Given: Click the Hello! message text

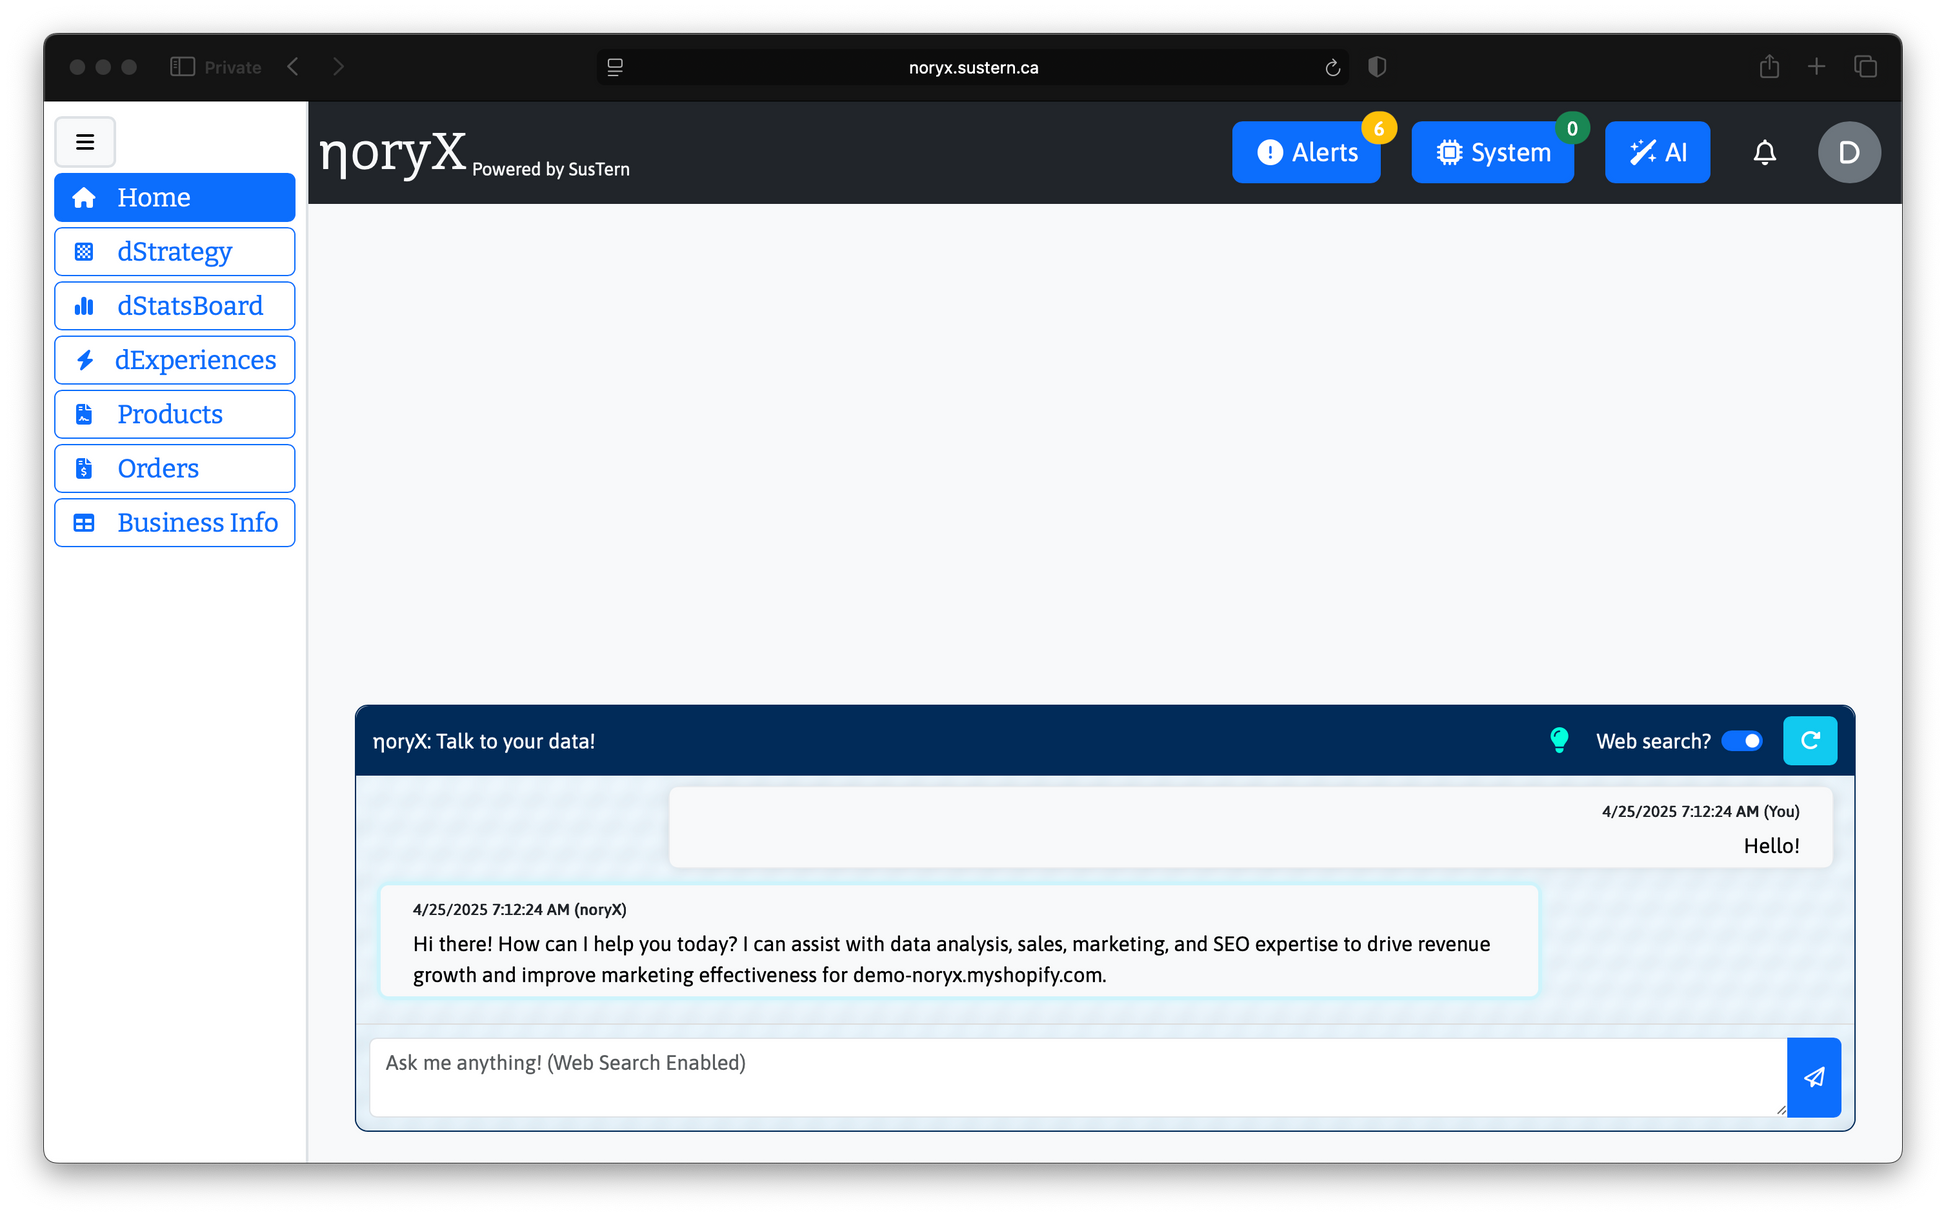Looking at the screenshot, I should coord(1771,845).
